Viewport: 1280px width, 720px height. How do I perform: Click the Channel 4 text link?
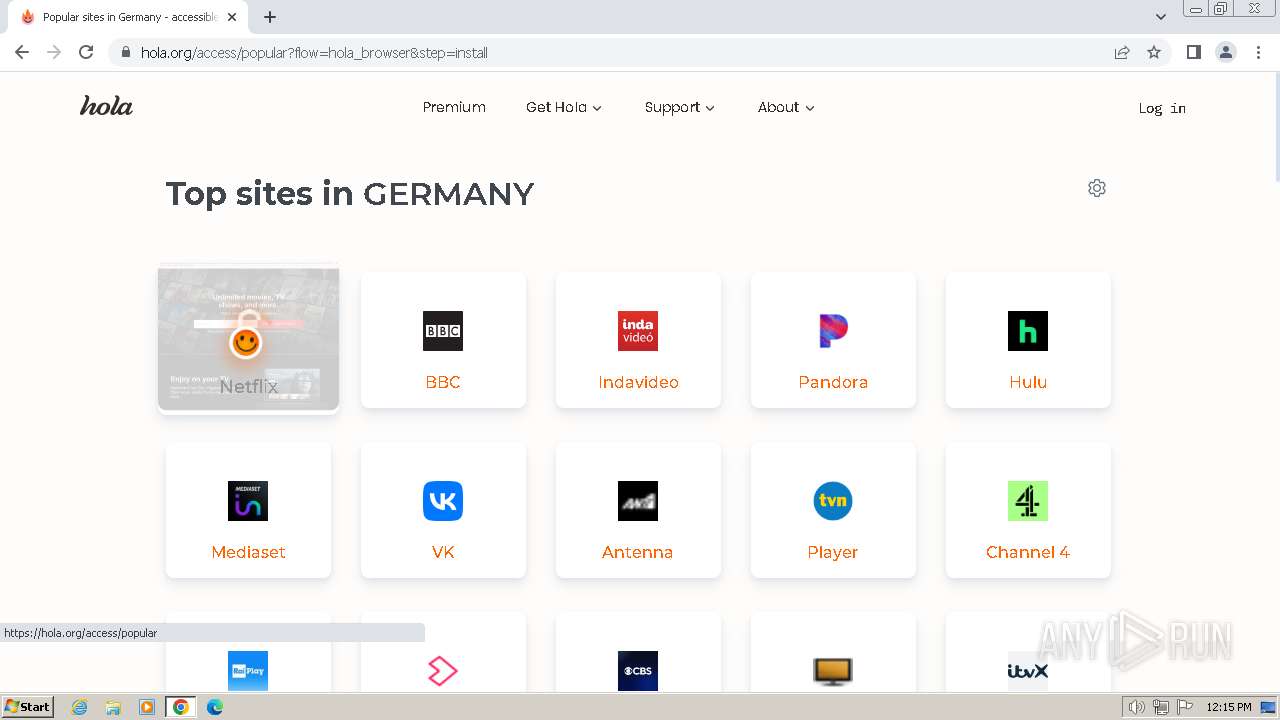1028,552
